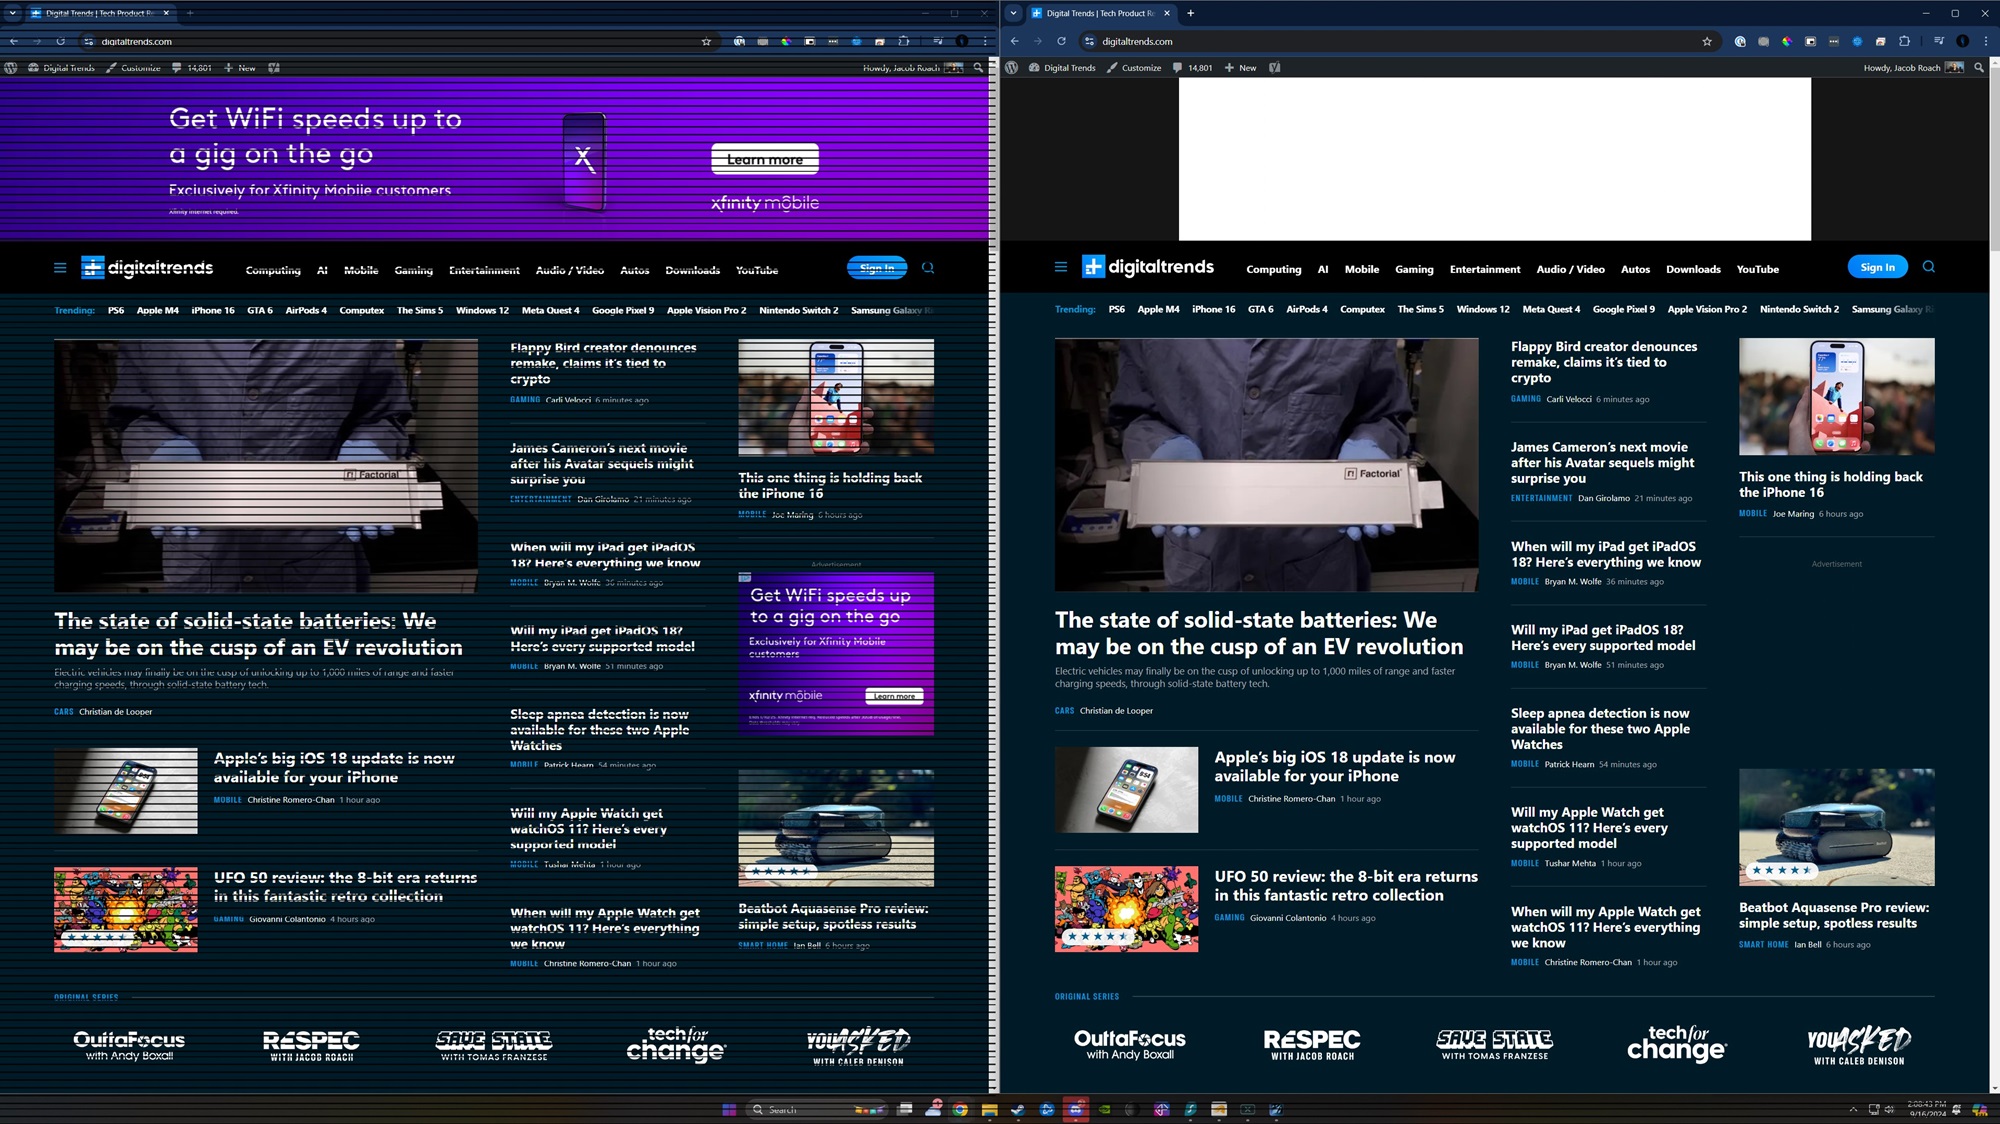Click Sign In button on right browser
The height and width of the screenshot is (1124, 2000).
click(x=1878, y=267)
